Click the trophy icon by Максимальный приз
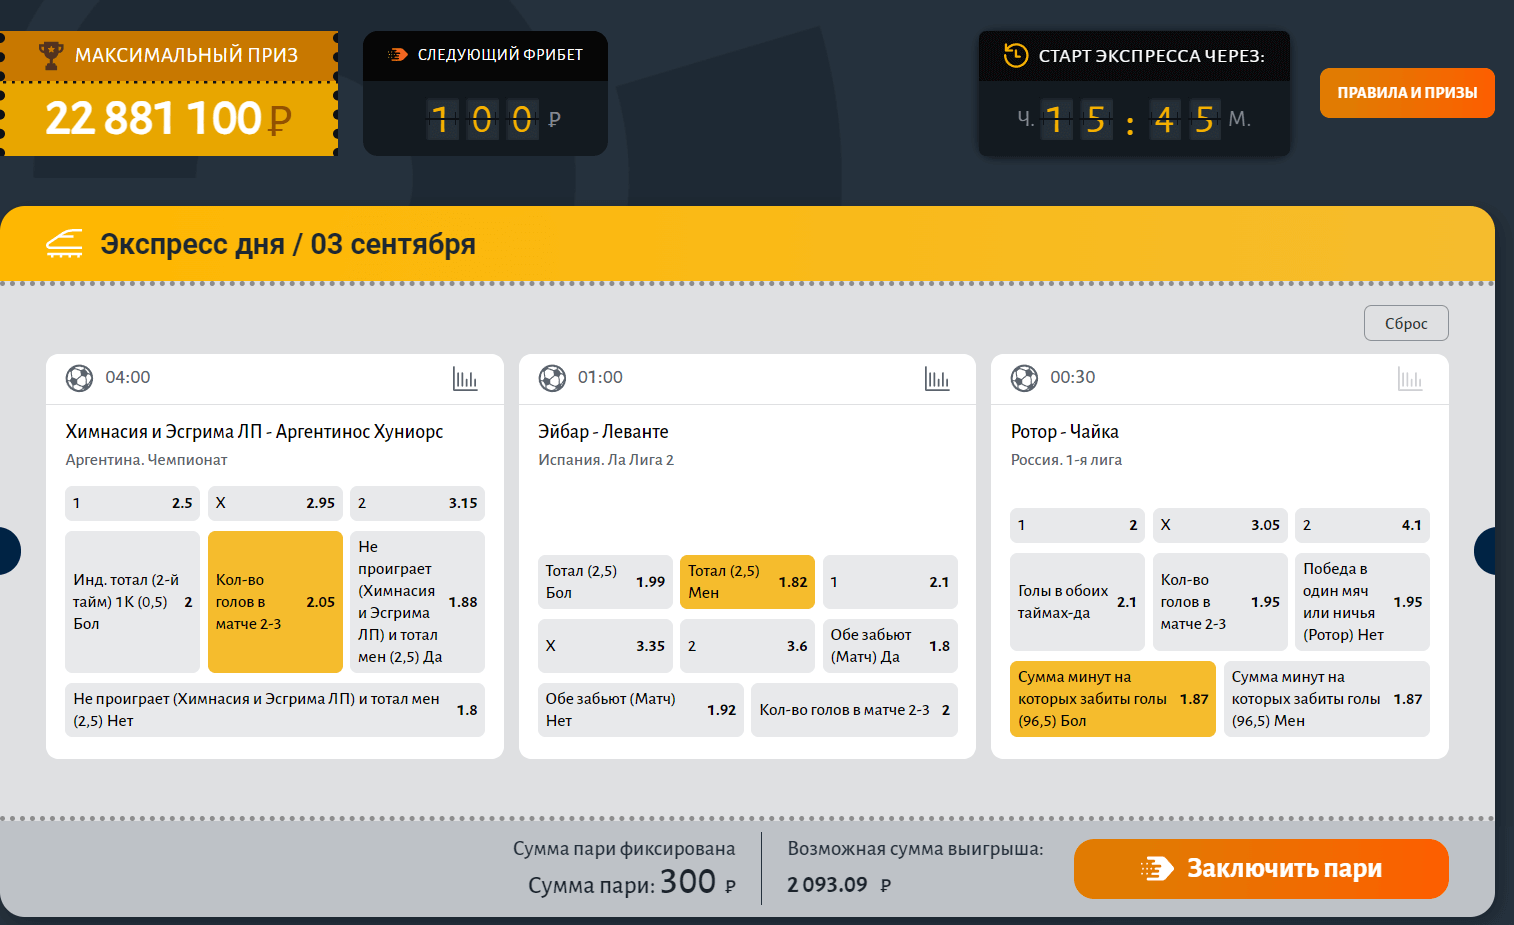Image resolution: width=1514 pixels, height=925 pixels. point(51,55)
